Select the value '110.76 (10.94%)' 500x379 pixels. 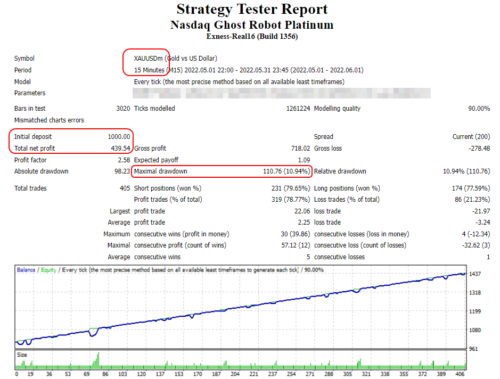[x=287, y=171]
